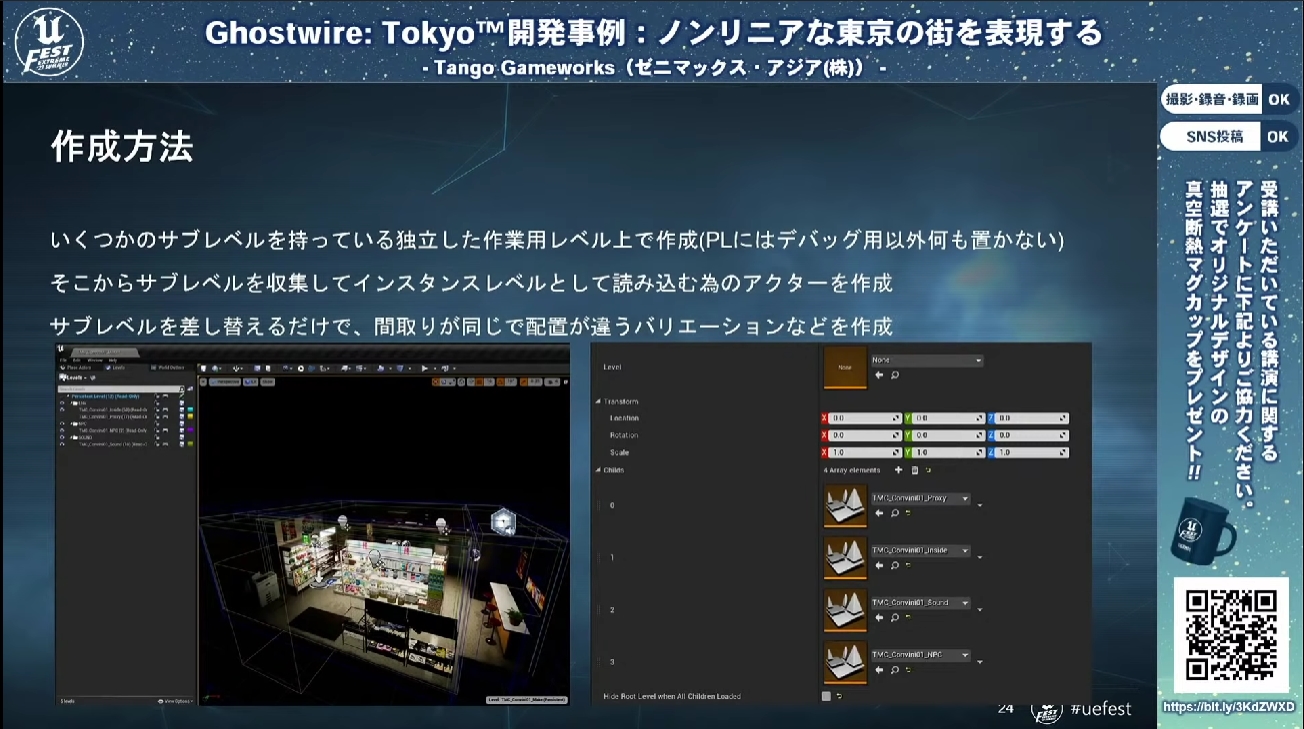This screenshot has width=1304, height=729.
Task: Add a Childs array element with the plus icon
Action: [x=898, y=470]
